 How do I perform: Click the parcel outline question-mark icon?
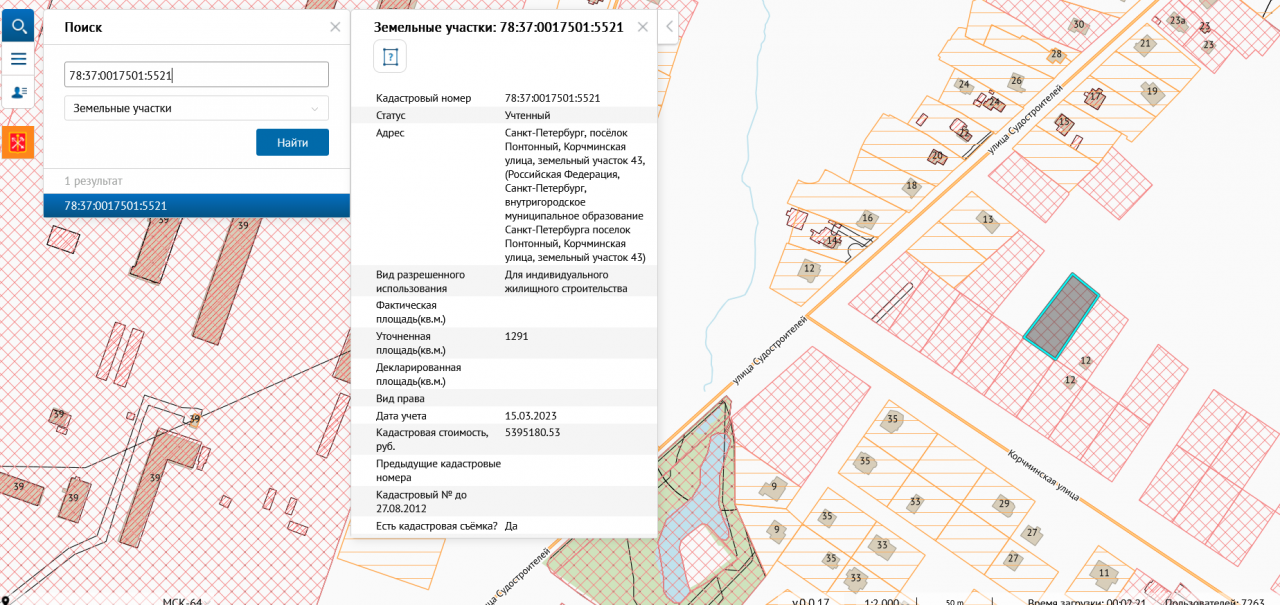tap(390, 57)
